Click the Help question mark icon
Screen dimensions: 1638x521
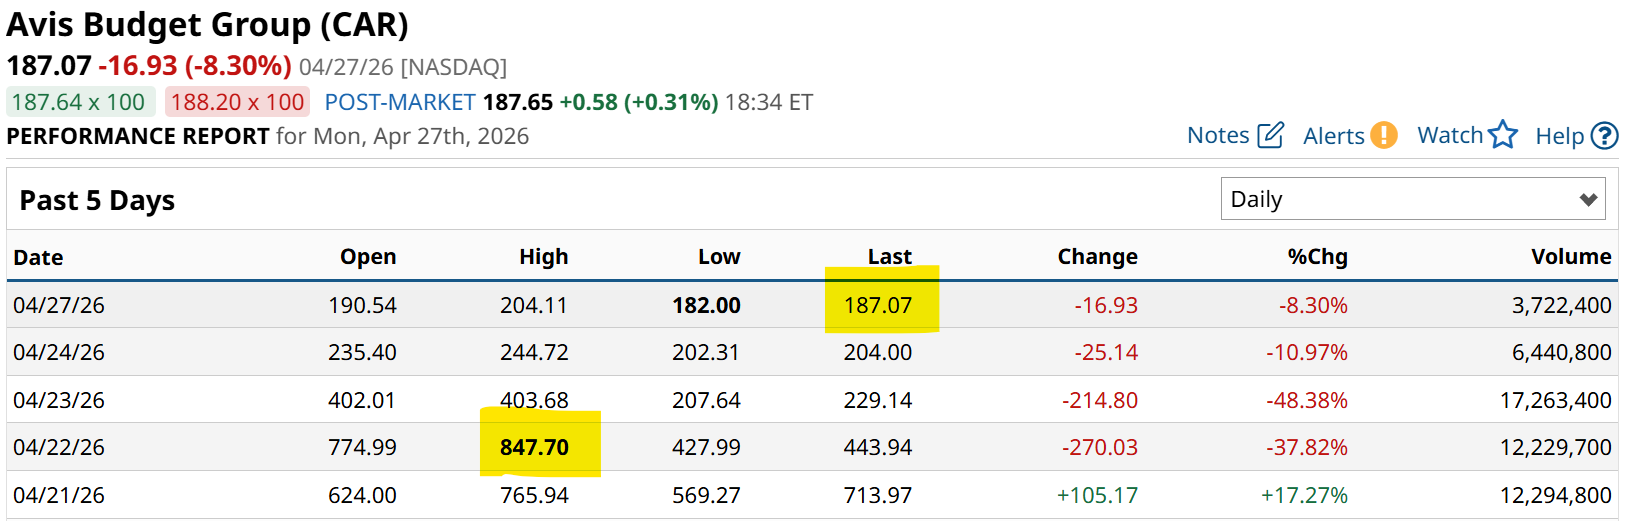[x=1604, y=135]
